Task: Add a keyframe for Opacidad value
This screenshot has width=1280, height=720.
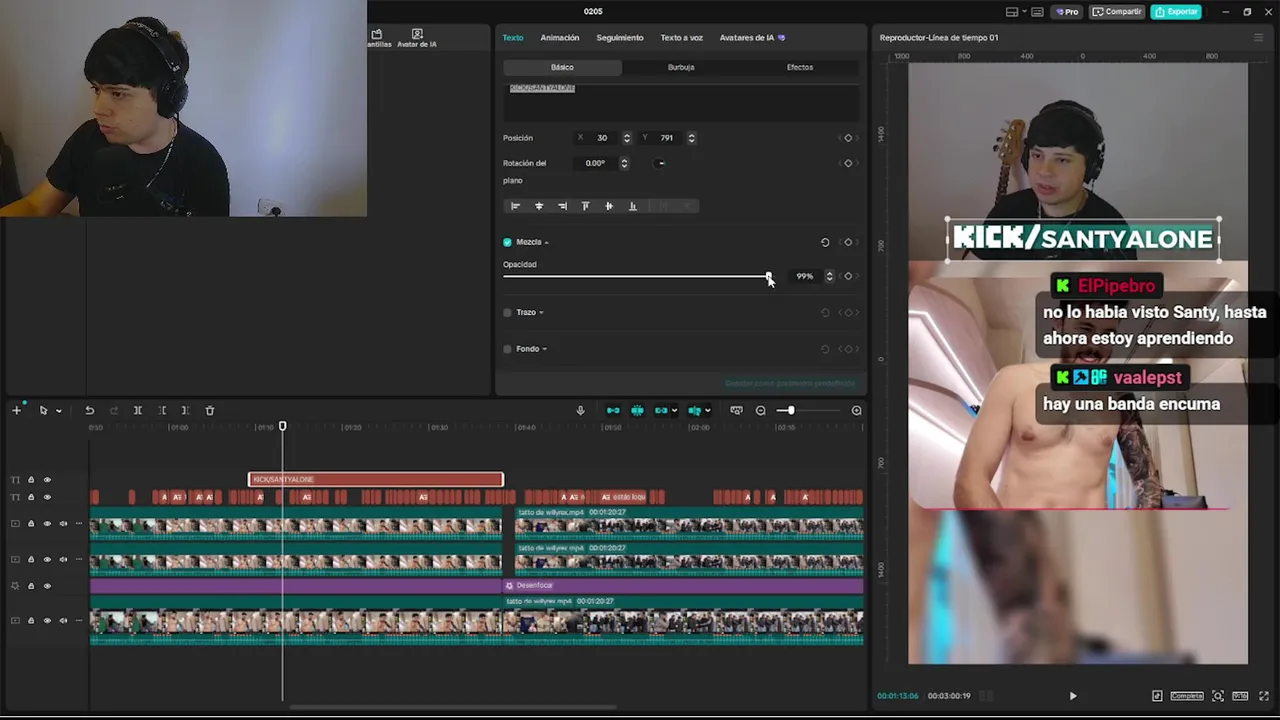Action: point(848,276)
